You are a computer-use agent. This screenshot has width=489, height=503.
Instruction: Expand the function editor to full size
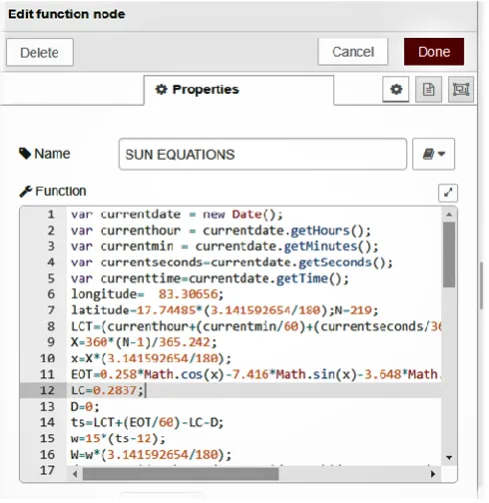pos(448,193)
